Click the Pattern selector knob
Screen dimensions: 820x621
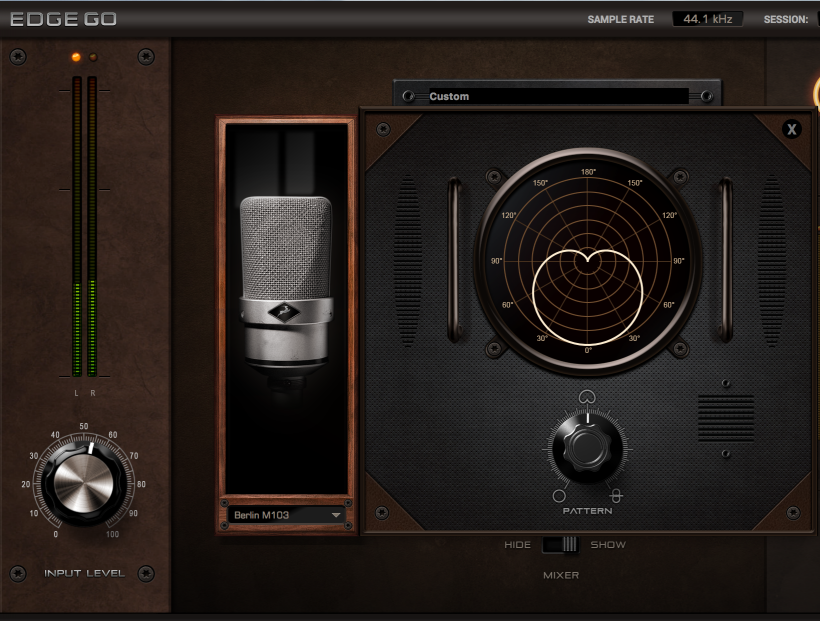click(587, 449)
